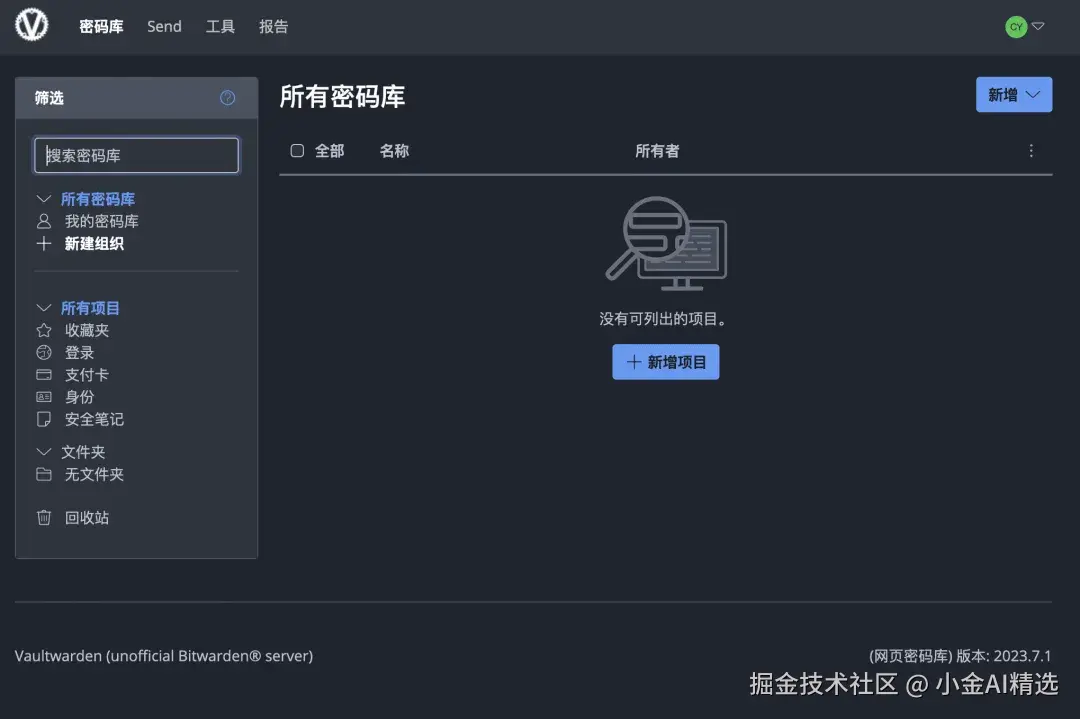1080x719 pixels.
Task: Collapse the 文件夹 section chevron
Action: [x=44, y=452]
